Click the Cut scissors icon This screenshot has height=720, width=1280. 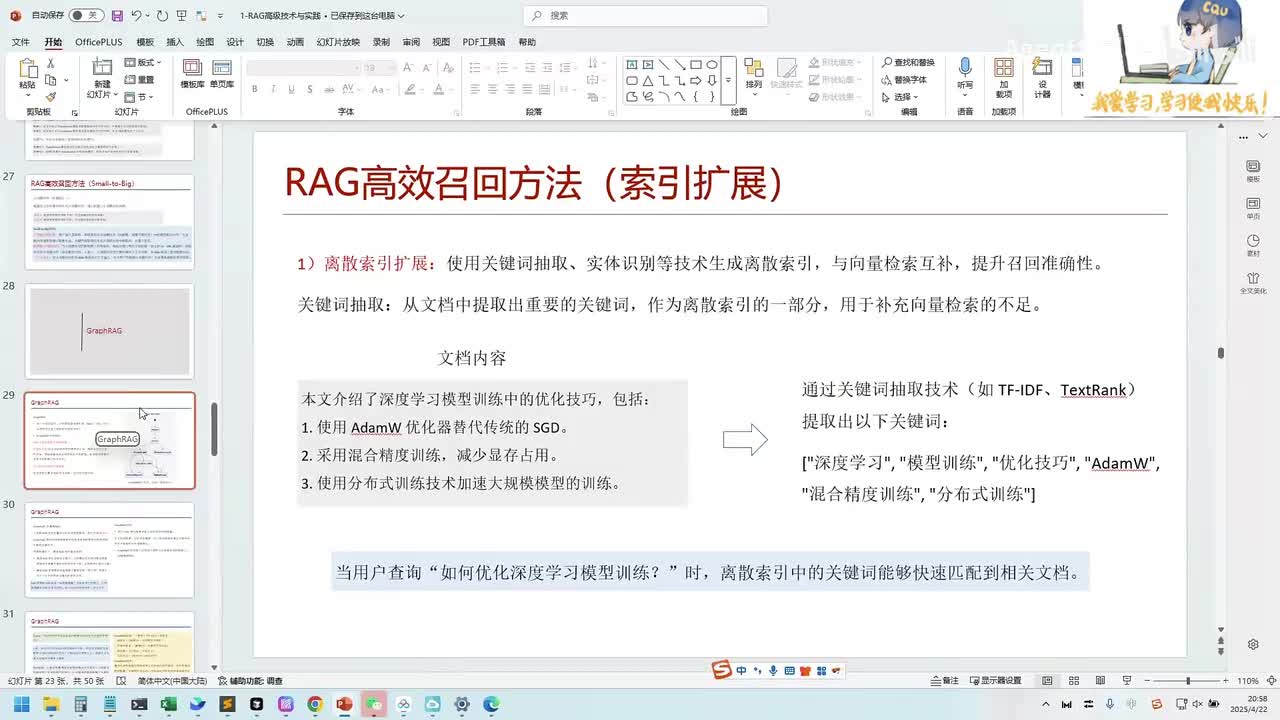coord(51,63)
